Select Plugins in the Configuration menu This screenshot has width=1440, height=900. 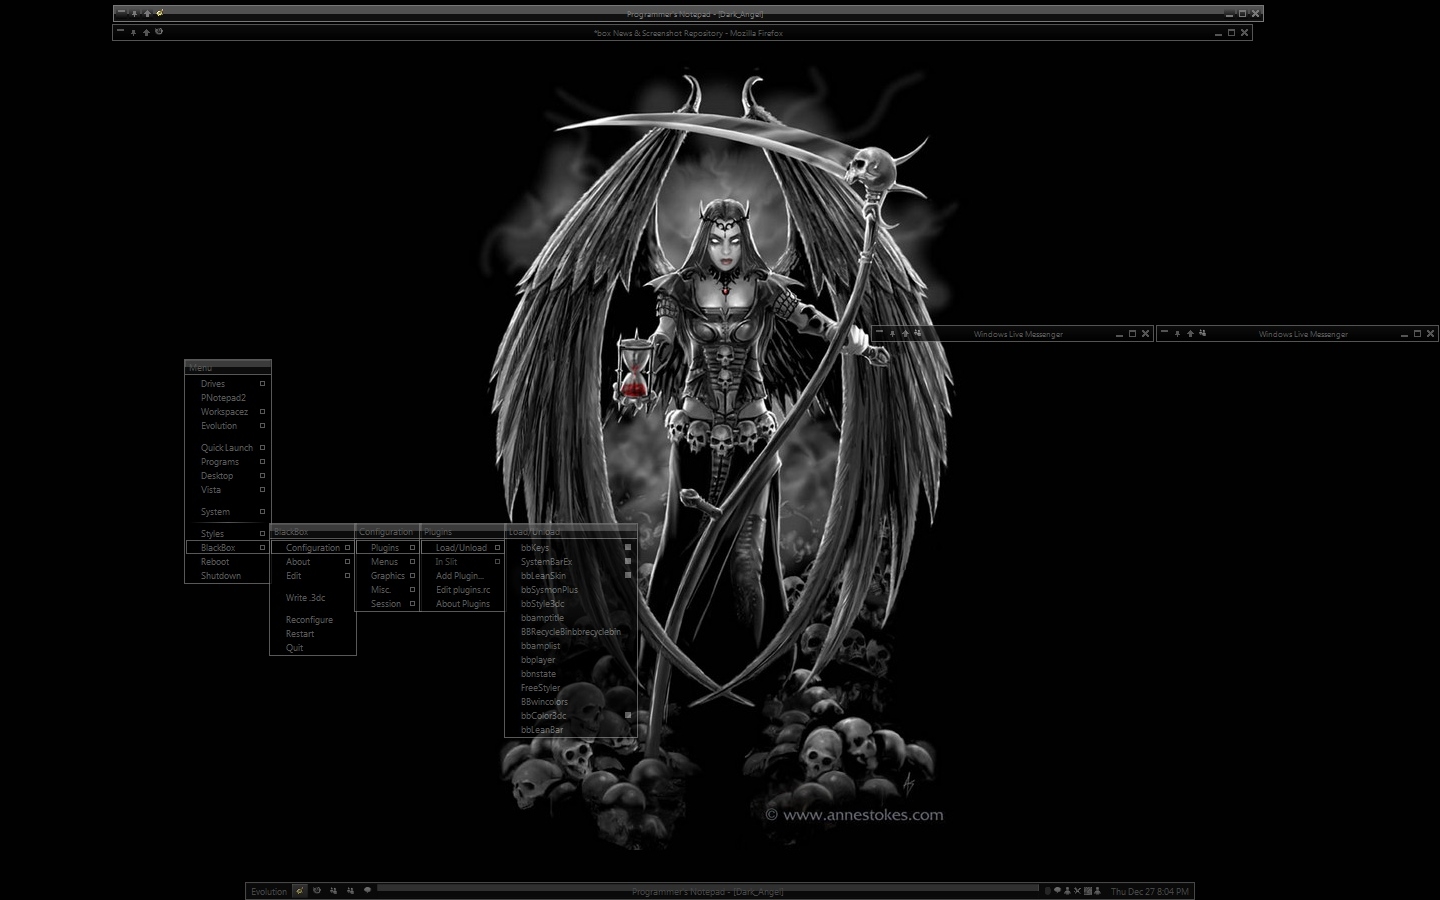(x=387, y=548)
